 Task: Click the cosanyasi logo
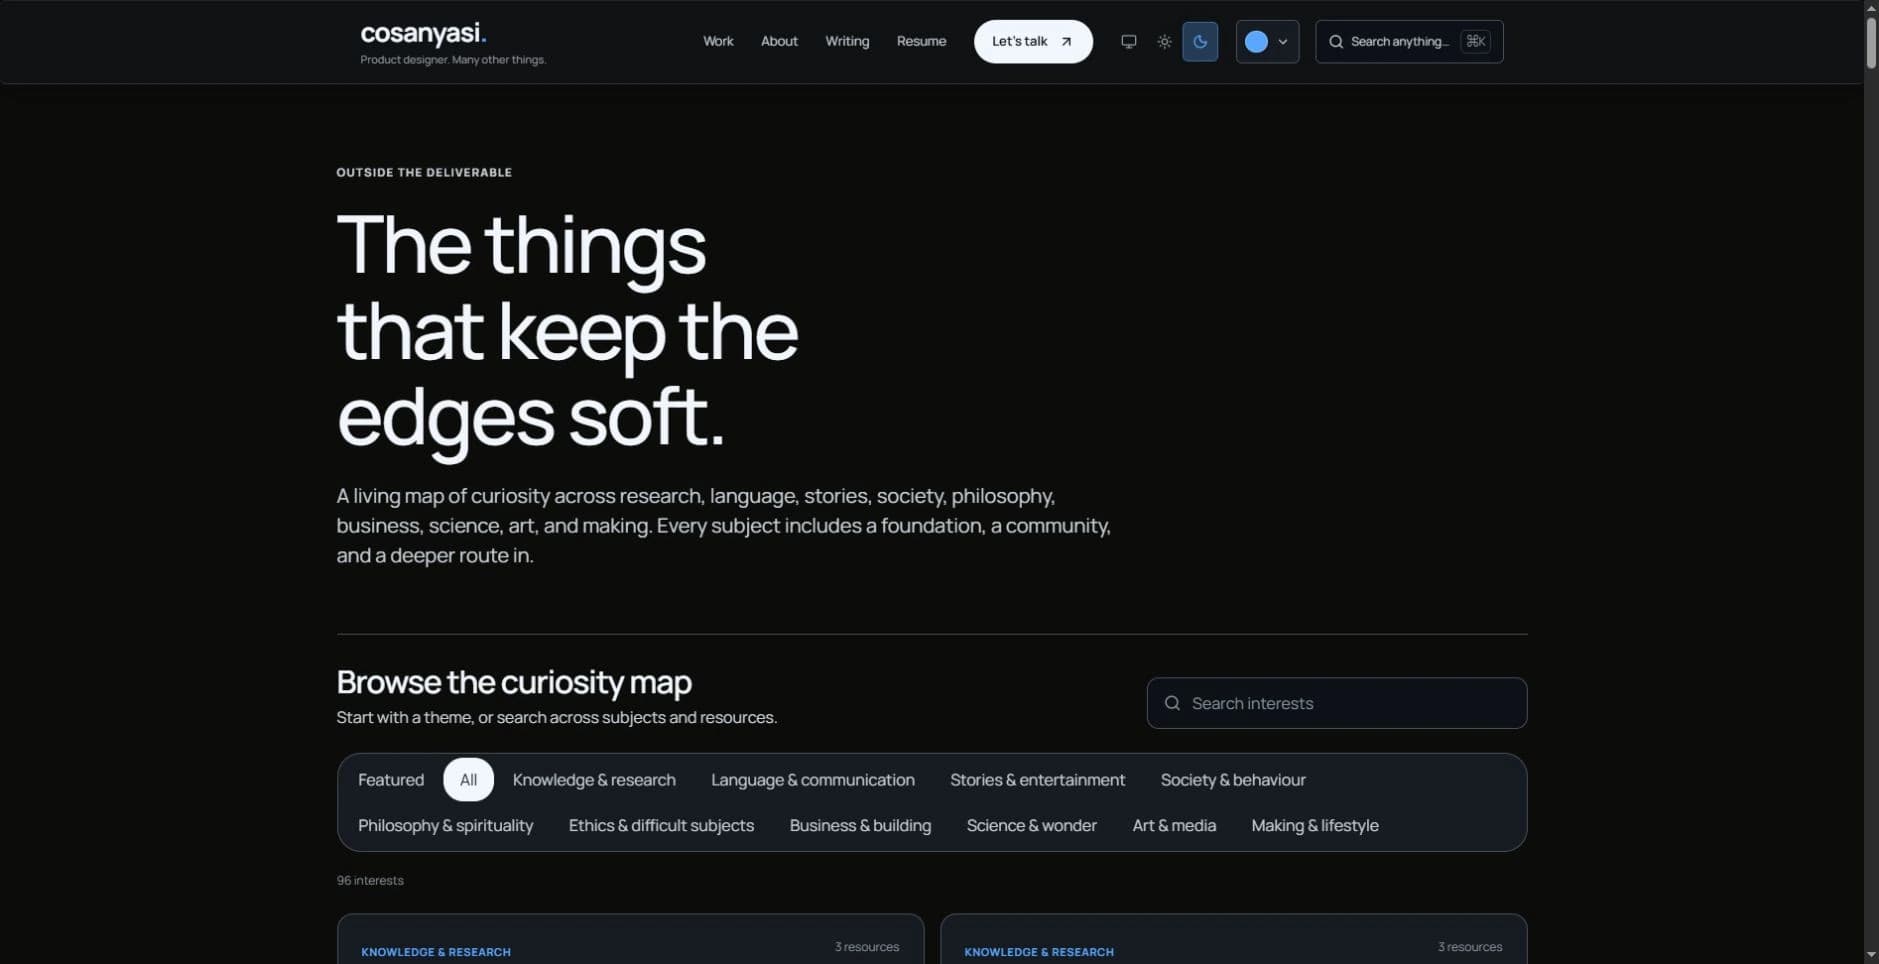click(x=423, y=33)
